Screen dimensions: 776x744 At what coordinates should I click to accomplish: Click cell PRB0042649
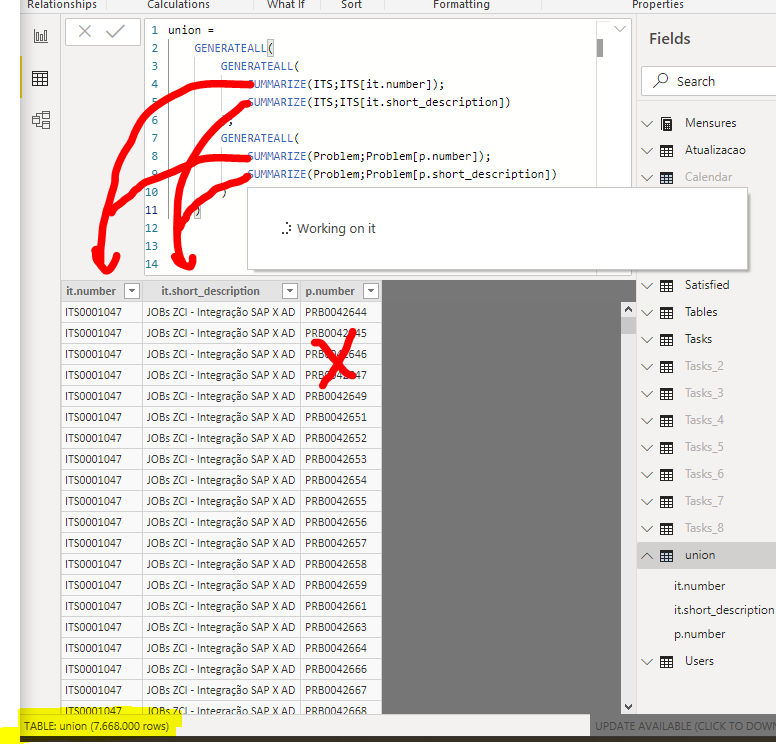coord(340,396)
